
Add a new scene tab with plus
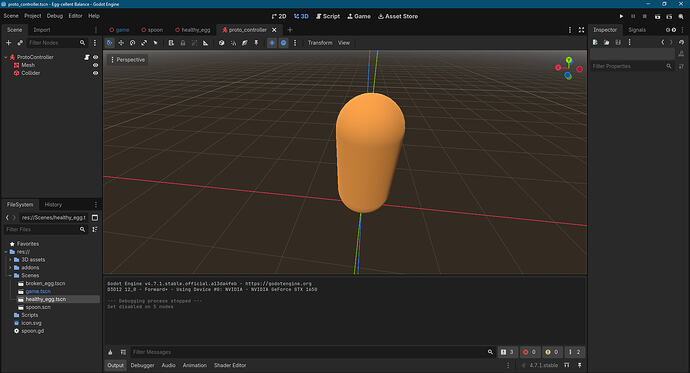(x=290, y=30)
